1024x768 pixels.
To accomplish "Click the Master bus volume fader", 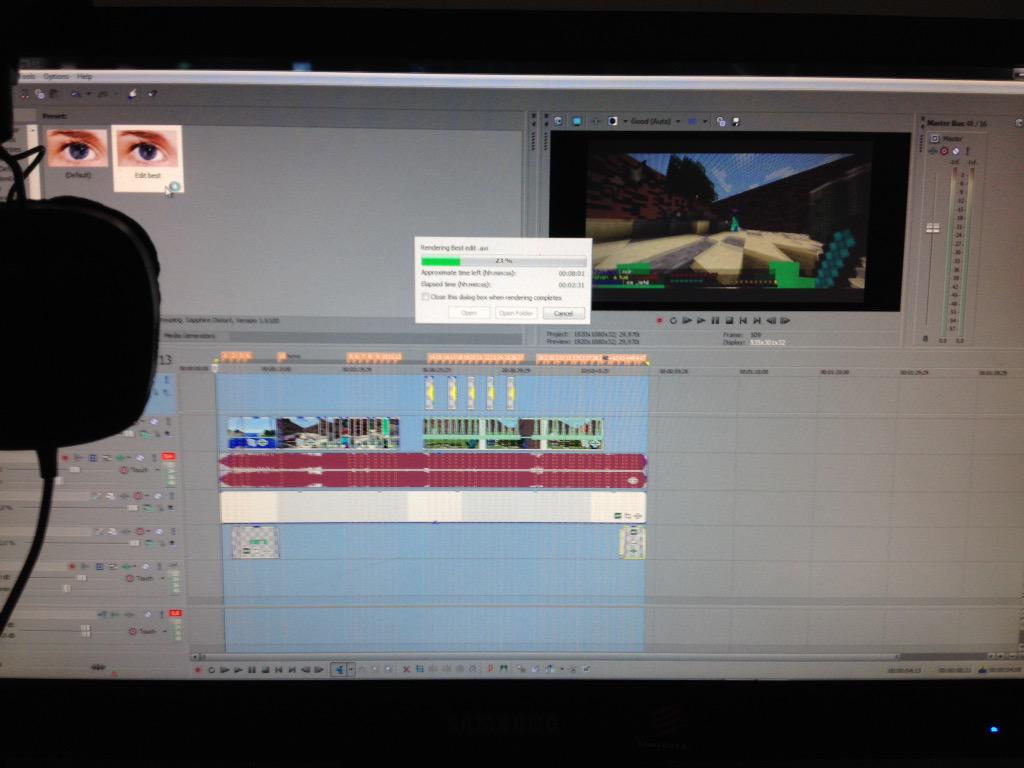I will (x=933, y=228).
